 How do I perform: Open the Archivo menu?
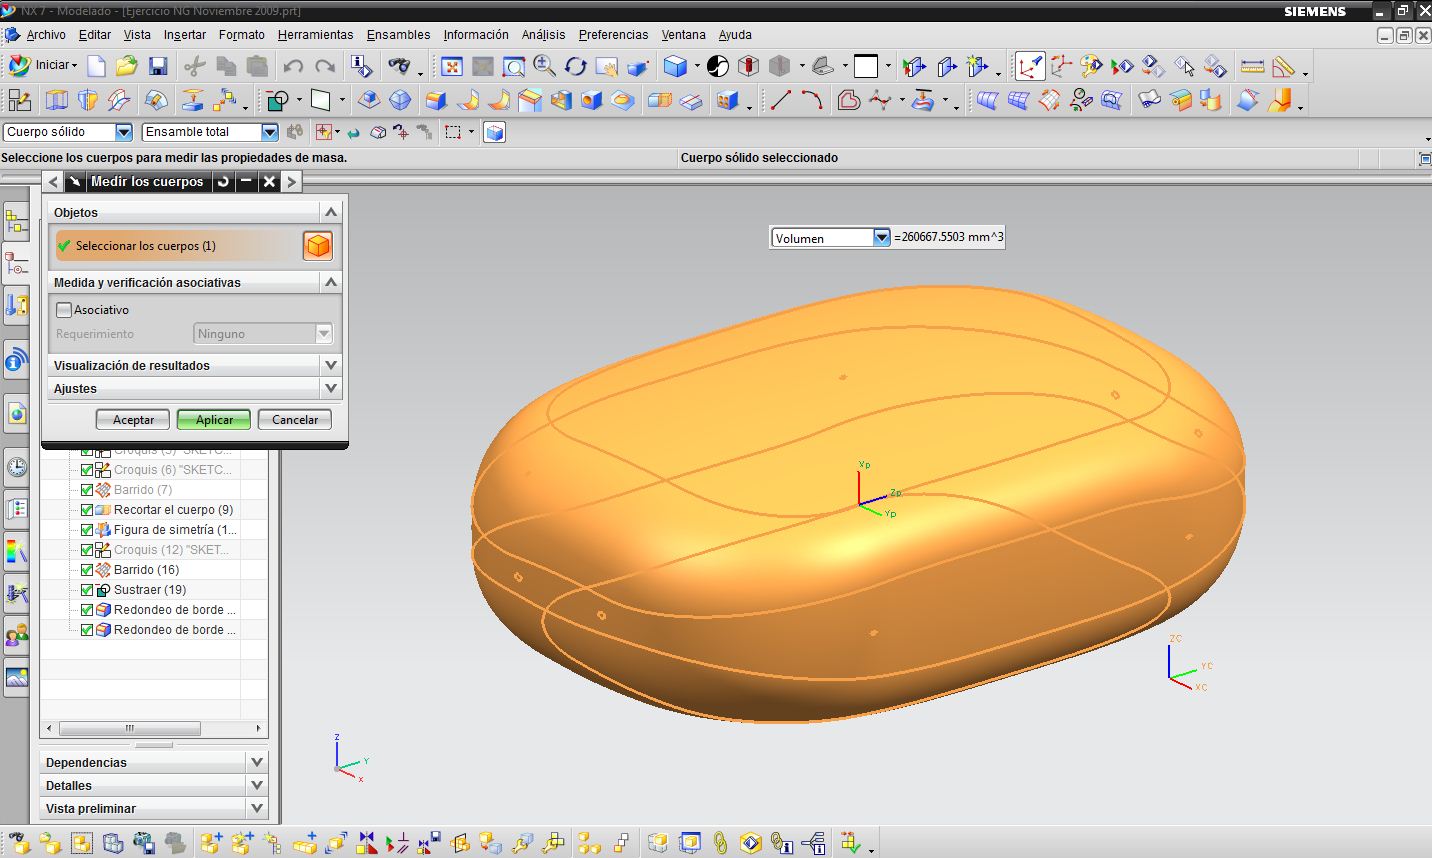(46, 35)
